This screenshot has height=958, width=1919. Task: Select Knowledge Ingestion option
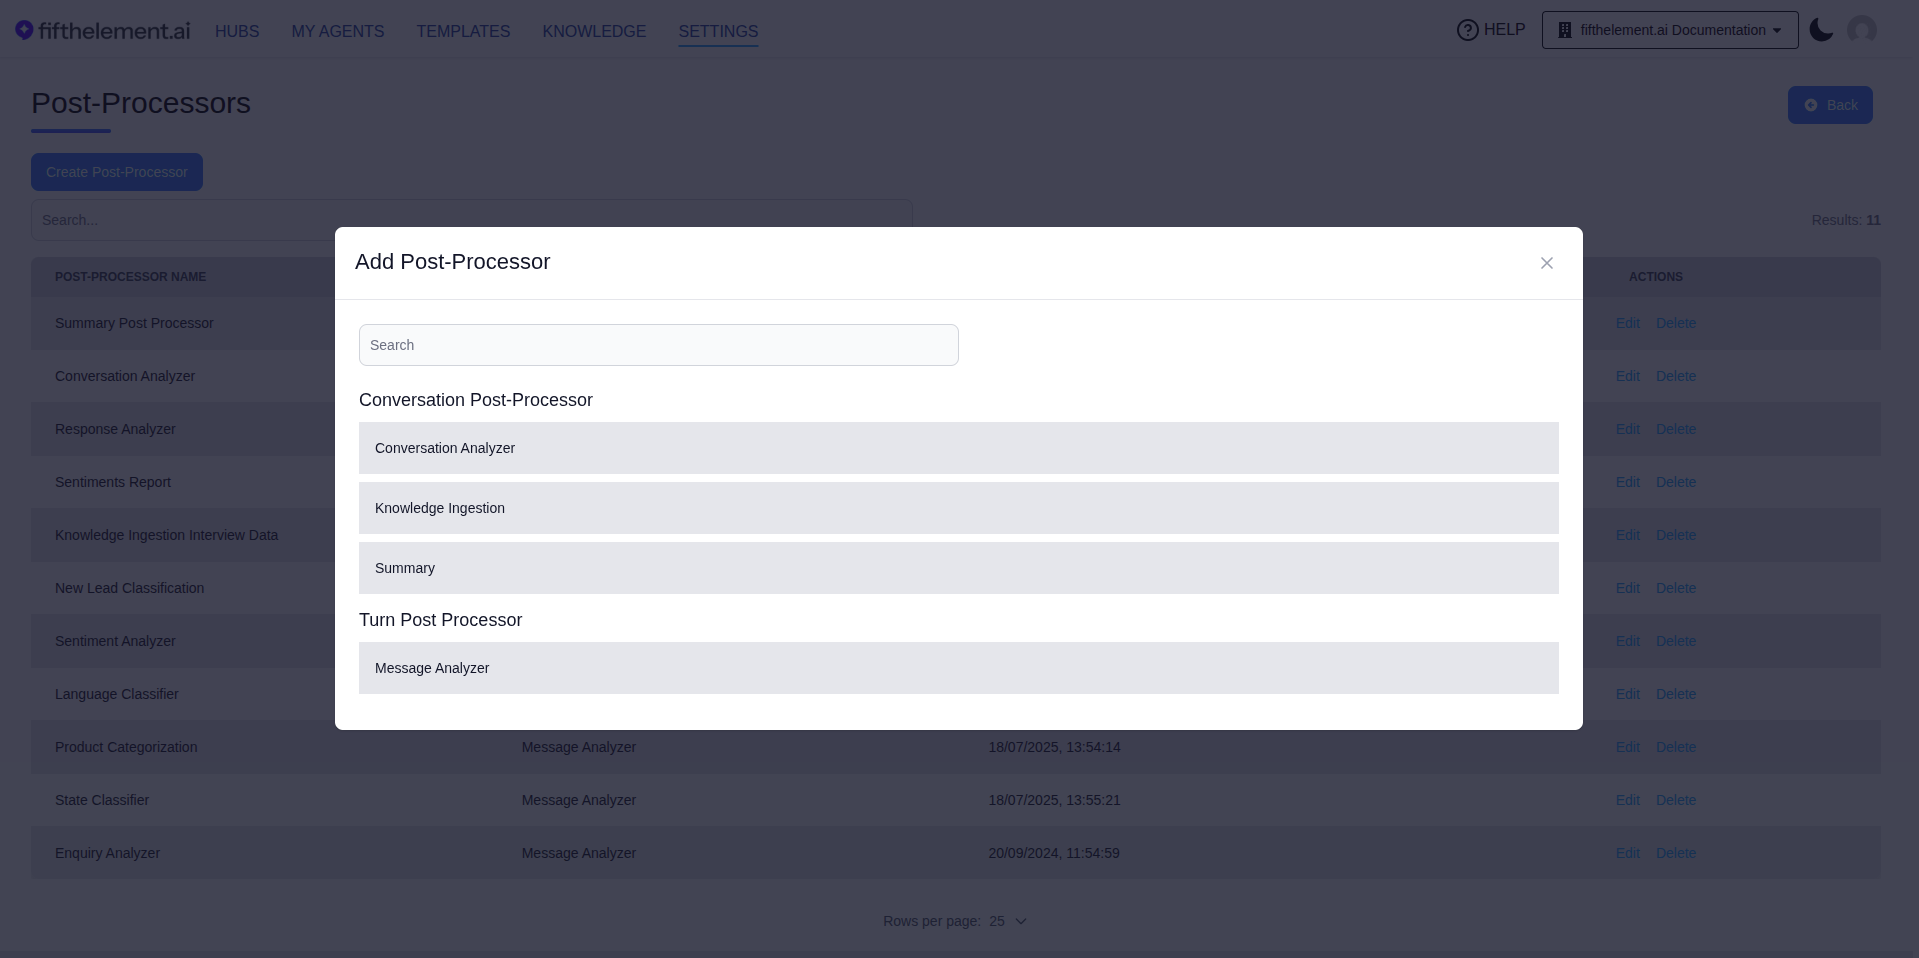958,508
